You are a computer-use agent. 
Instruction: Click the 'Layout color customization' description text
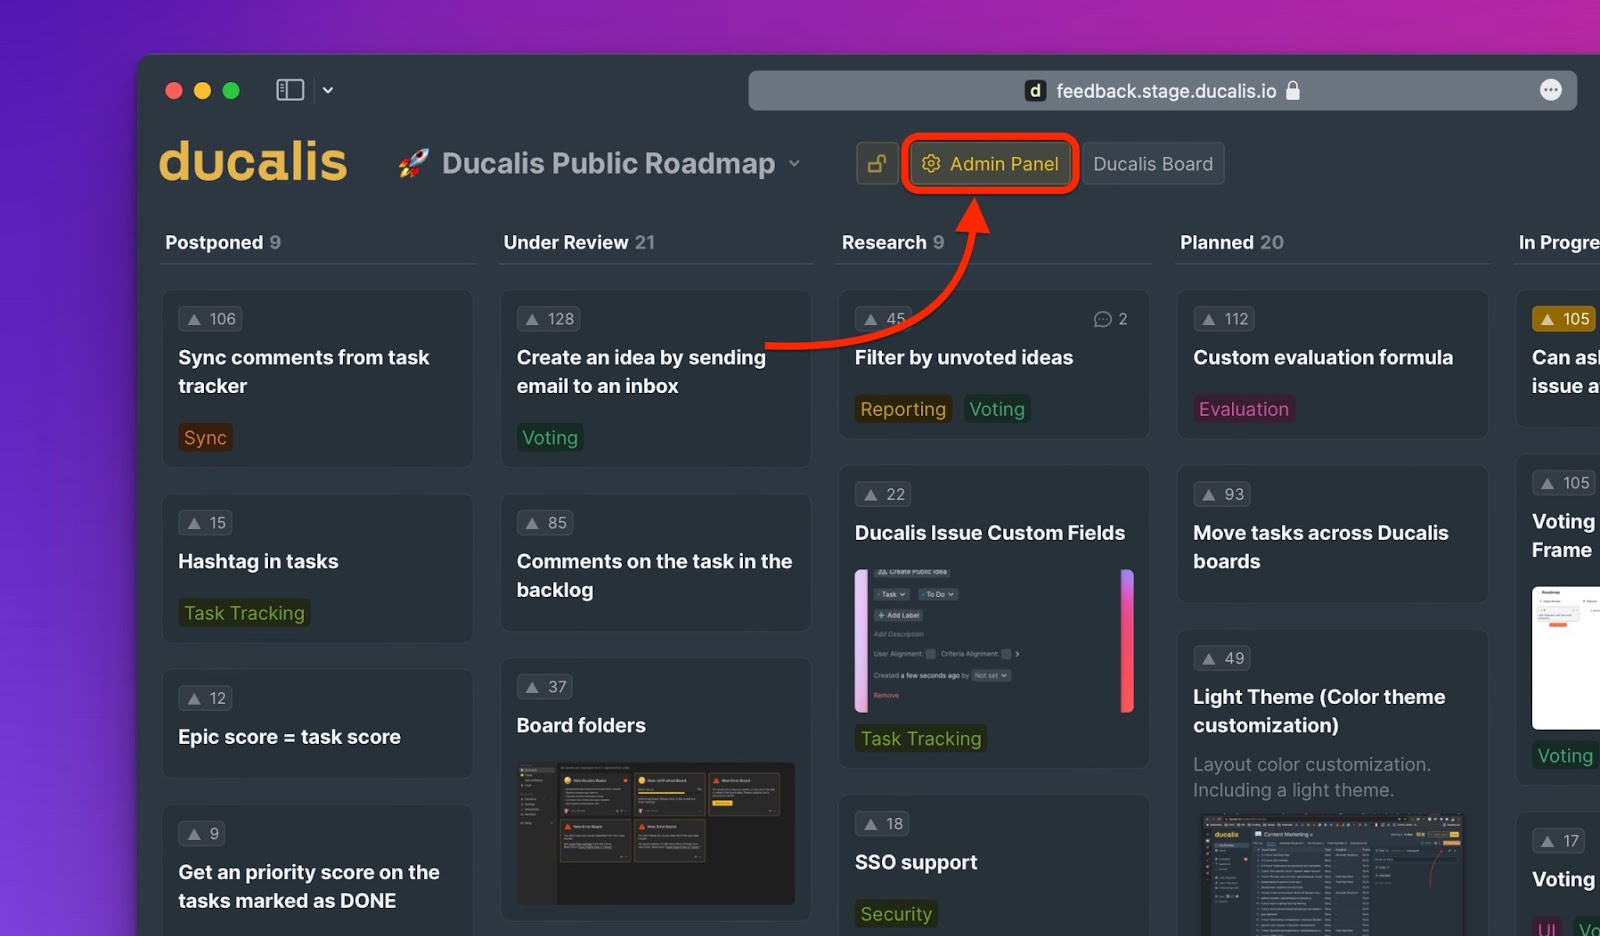1312,777
